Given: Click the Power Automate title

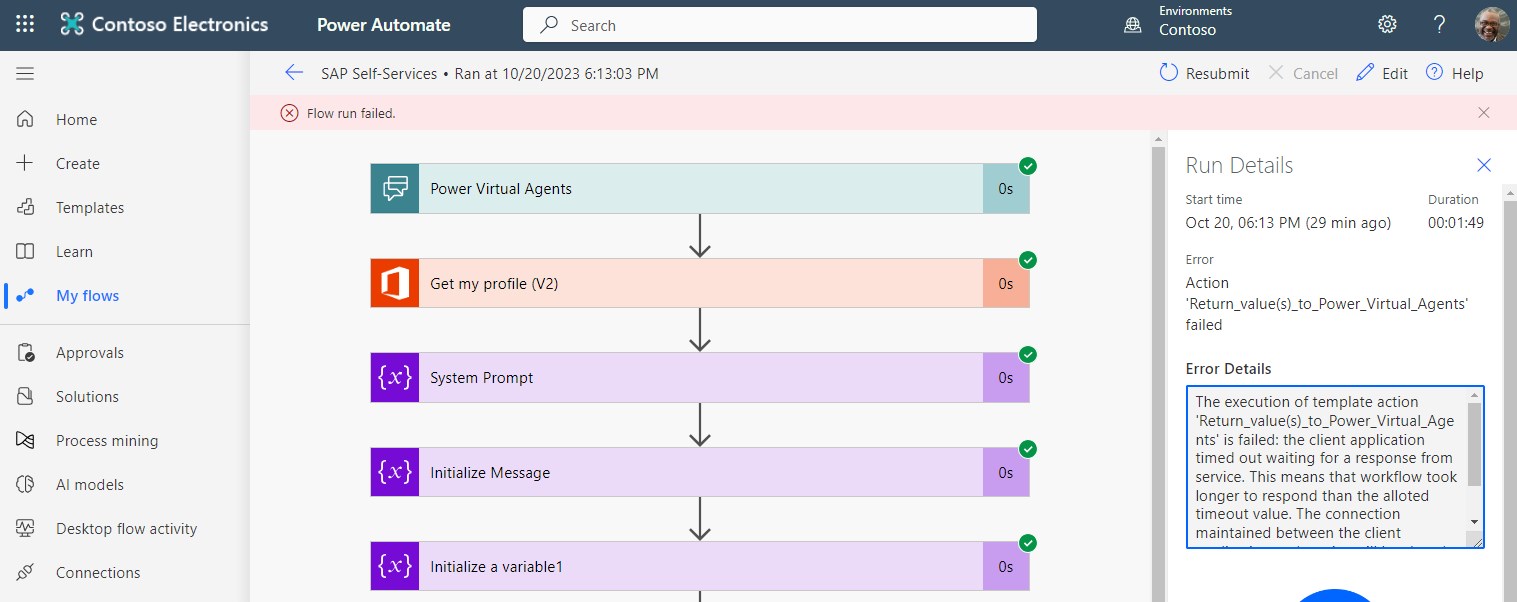Looking at the screenshot, I should pyautogui.click(x=383, y=25).
